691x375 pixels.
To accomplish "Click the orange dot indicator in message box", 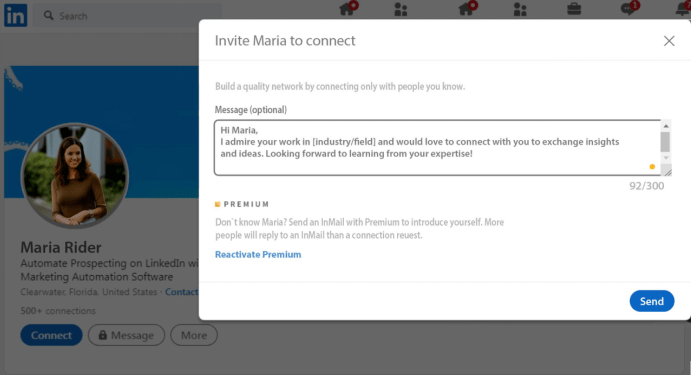I will pyautogui.click(x=652, y=167).
